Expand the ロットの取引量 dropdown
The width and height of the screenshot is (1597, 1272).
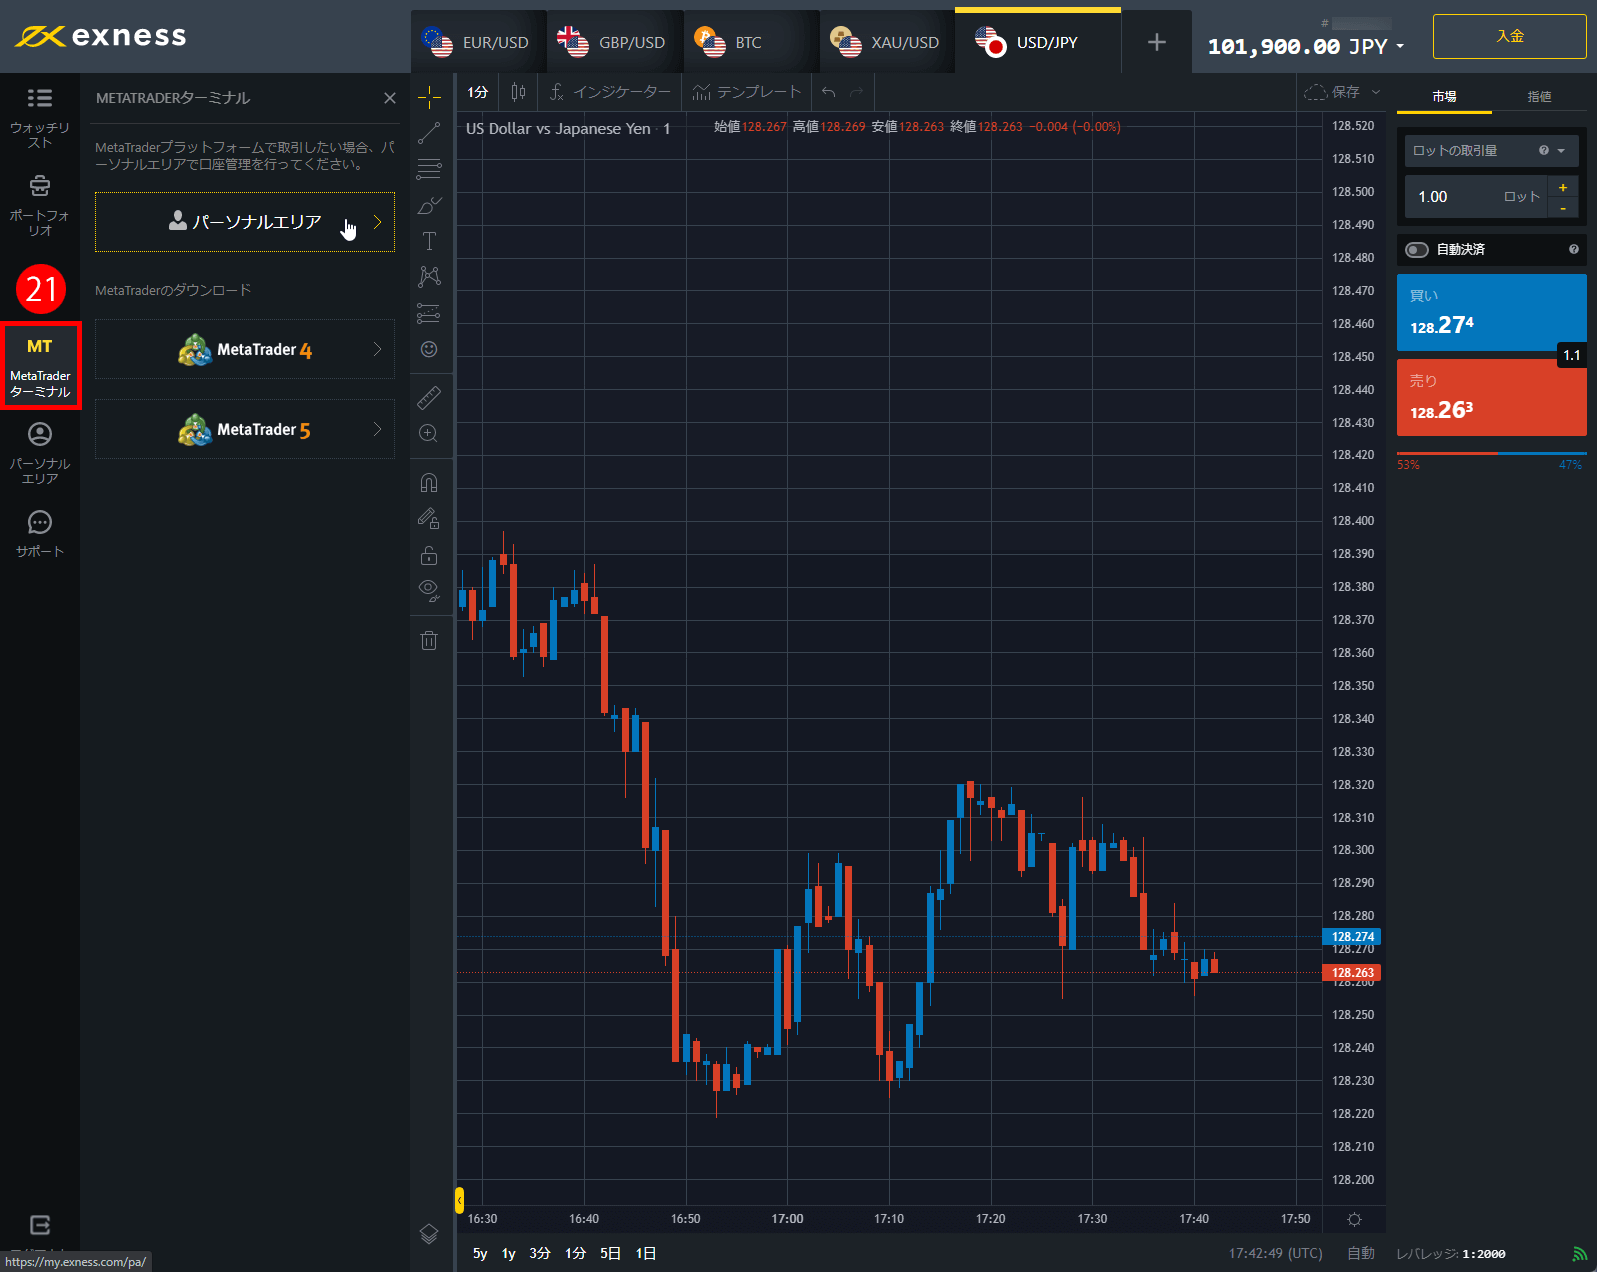[1561, 151]
